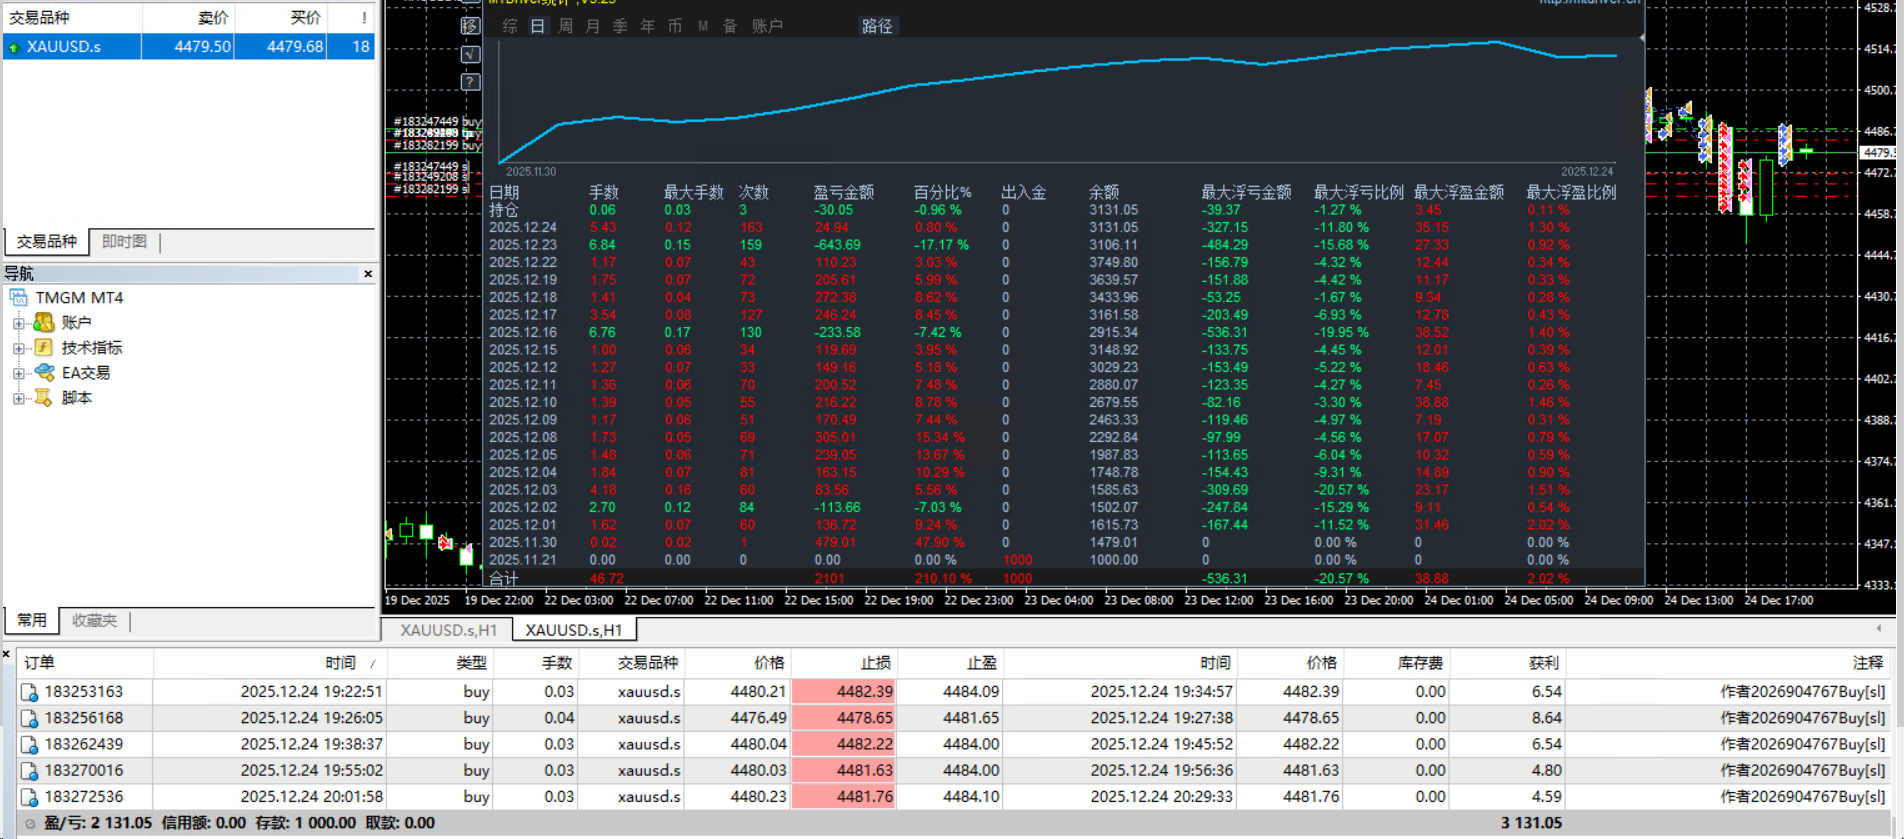Screen dimensions: 1904x839
Task: Expand the 脚本 tree node
Action: (x=18, y=398)
